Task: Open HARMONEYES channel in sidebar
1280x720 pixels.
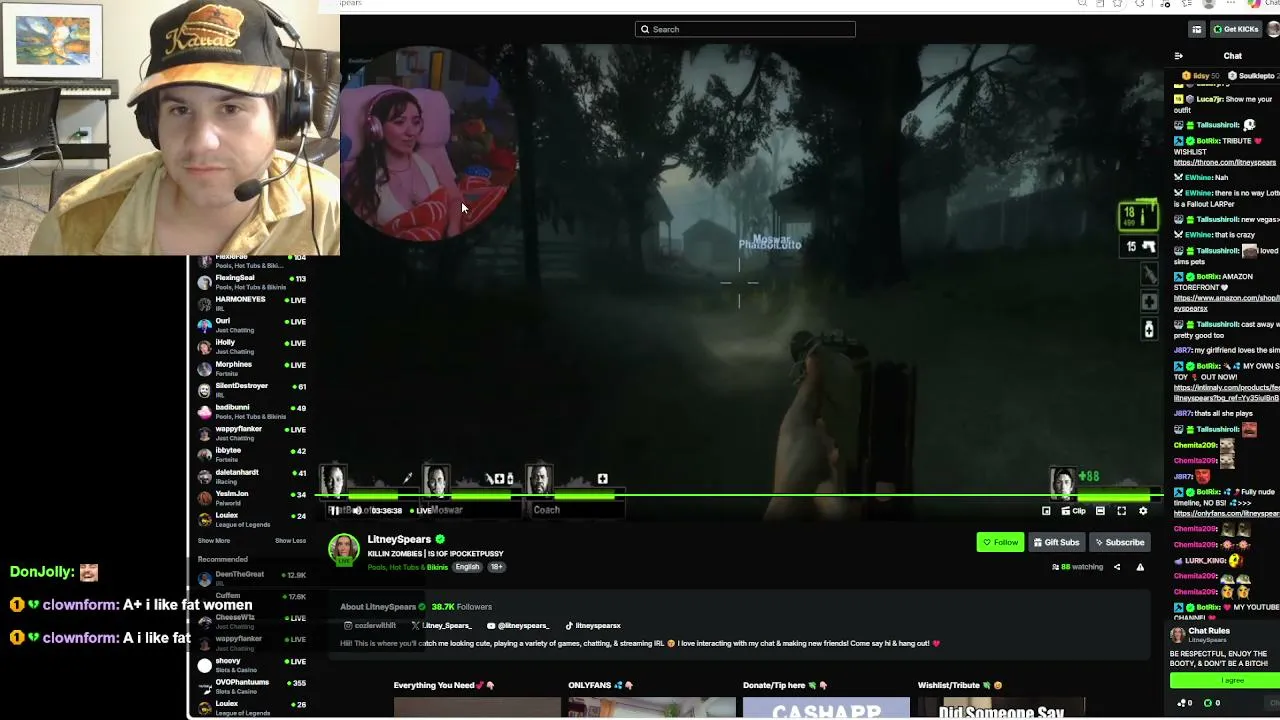Action: click(252, 303)
